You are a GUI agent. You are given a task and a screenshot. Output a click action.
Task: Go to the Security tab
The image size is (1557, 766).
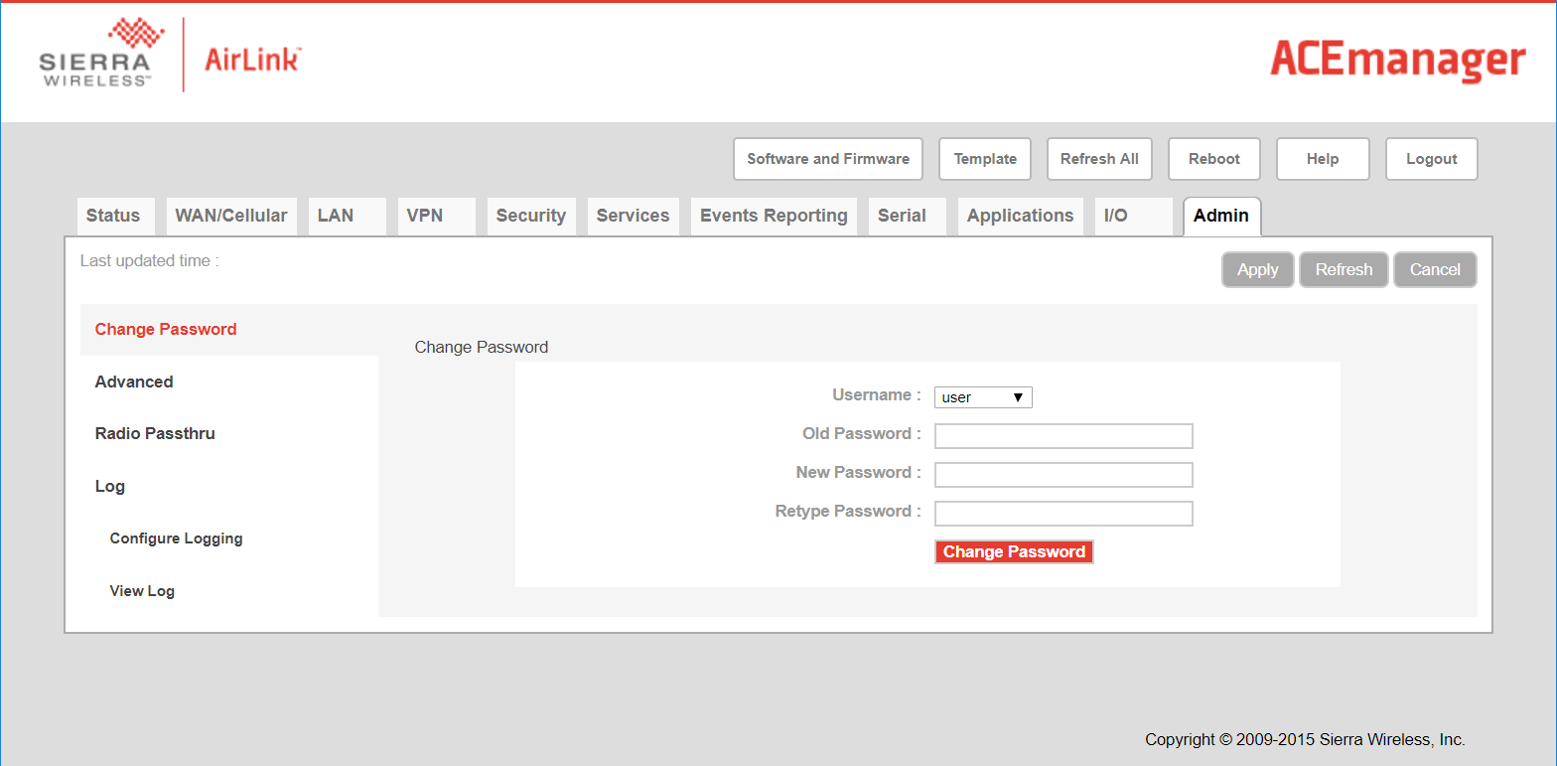pyautogui.click(x=530, y=216)
